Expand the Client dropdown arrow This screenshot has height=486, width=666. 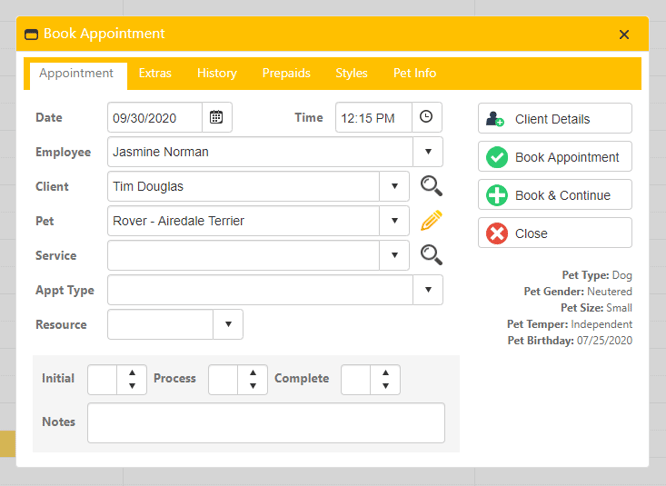click(x=395, y=186)
